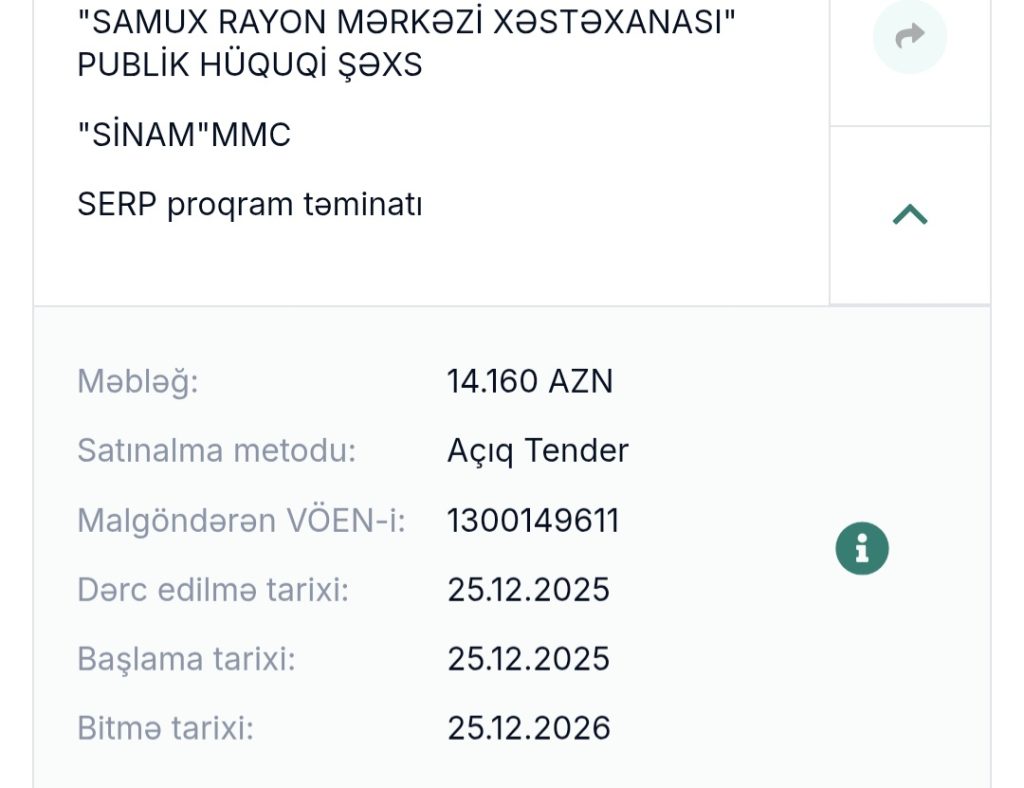1024x788 pixels.
Task: Click the "Məbləğ:" field label
Action: click(x=138, y=381)
